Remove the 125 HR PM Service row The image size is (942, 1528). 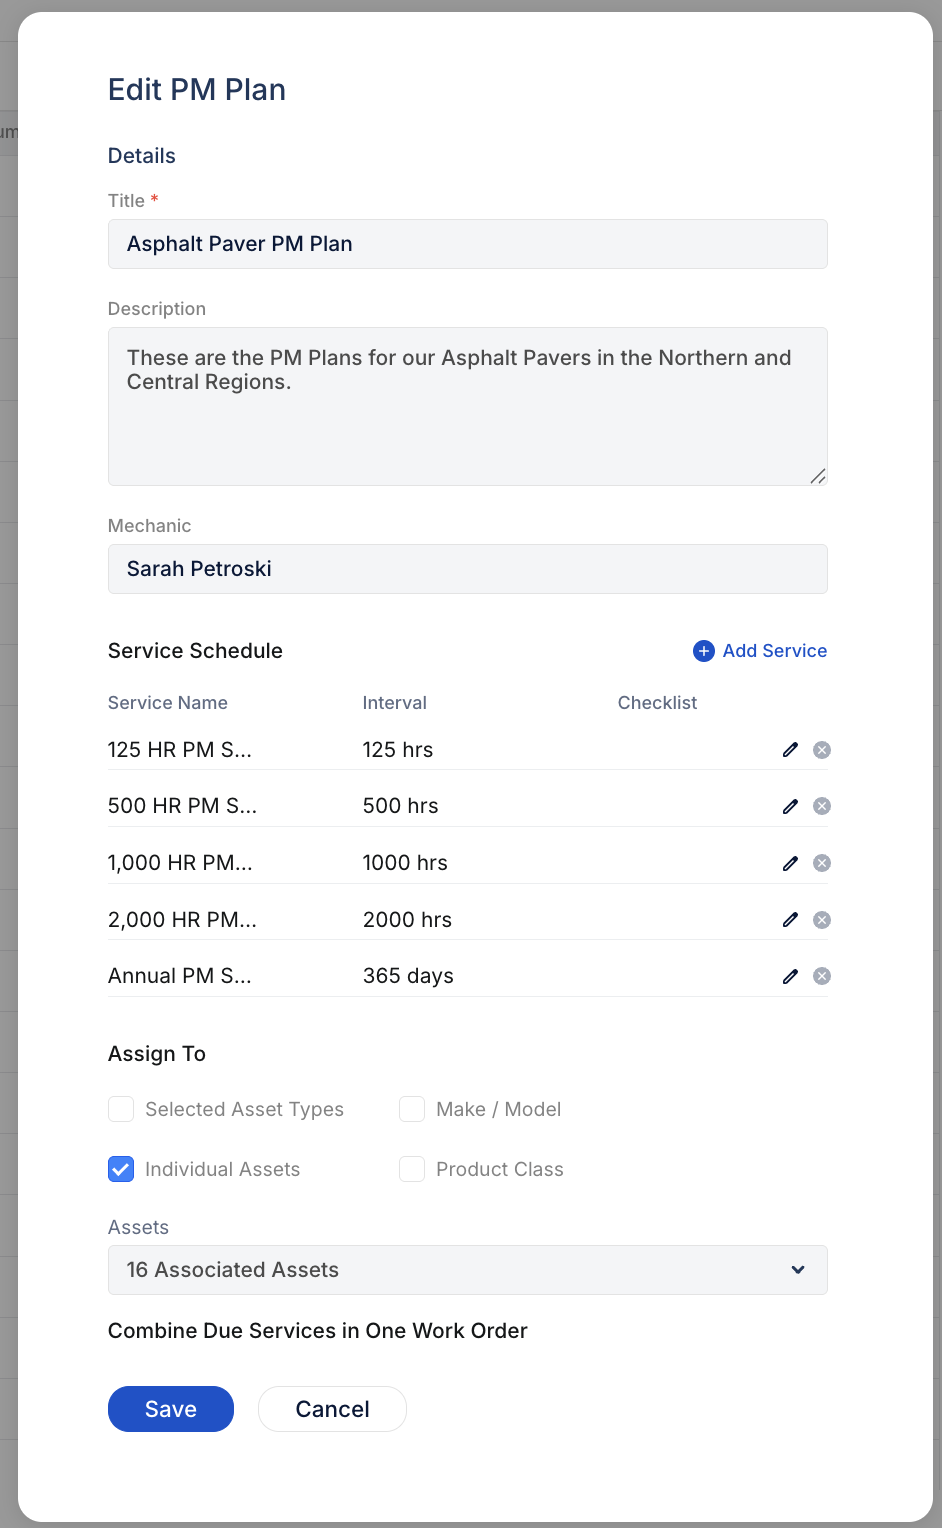[822, 749]
